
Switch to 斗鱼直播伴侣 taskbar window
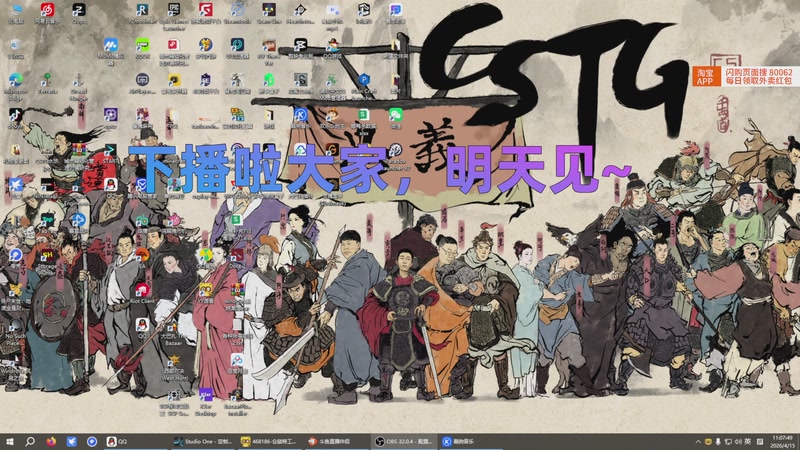click(336, 441)
